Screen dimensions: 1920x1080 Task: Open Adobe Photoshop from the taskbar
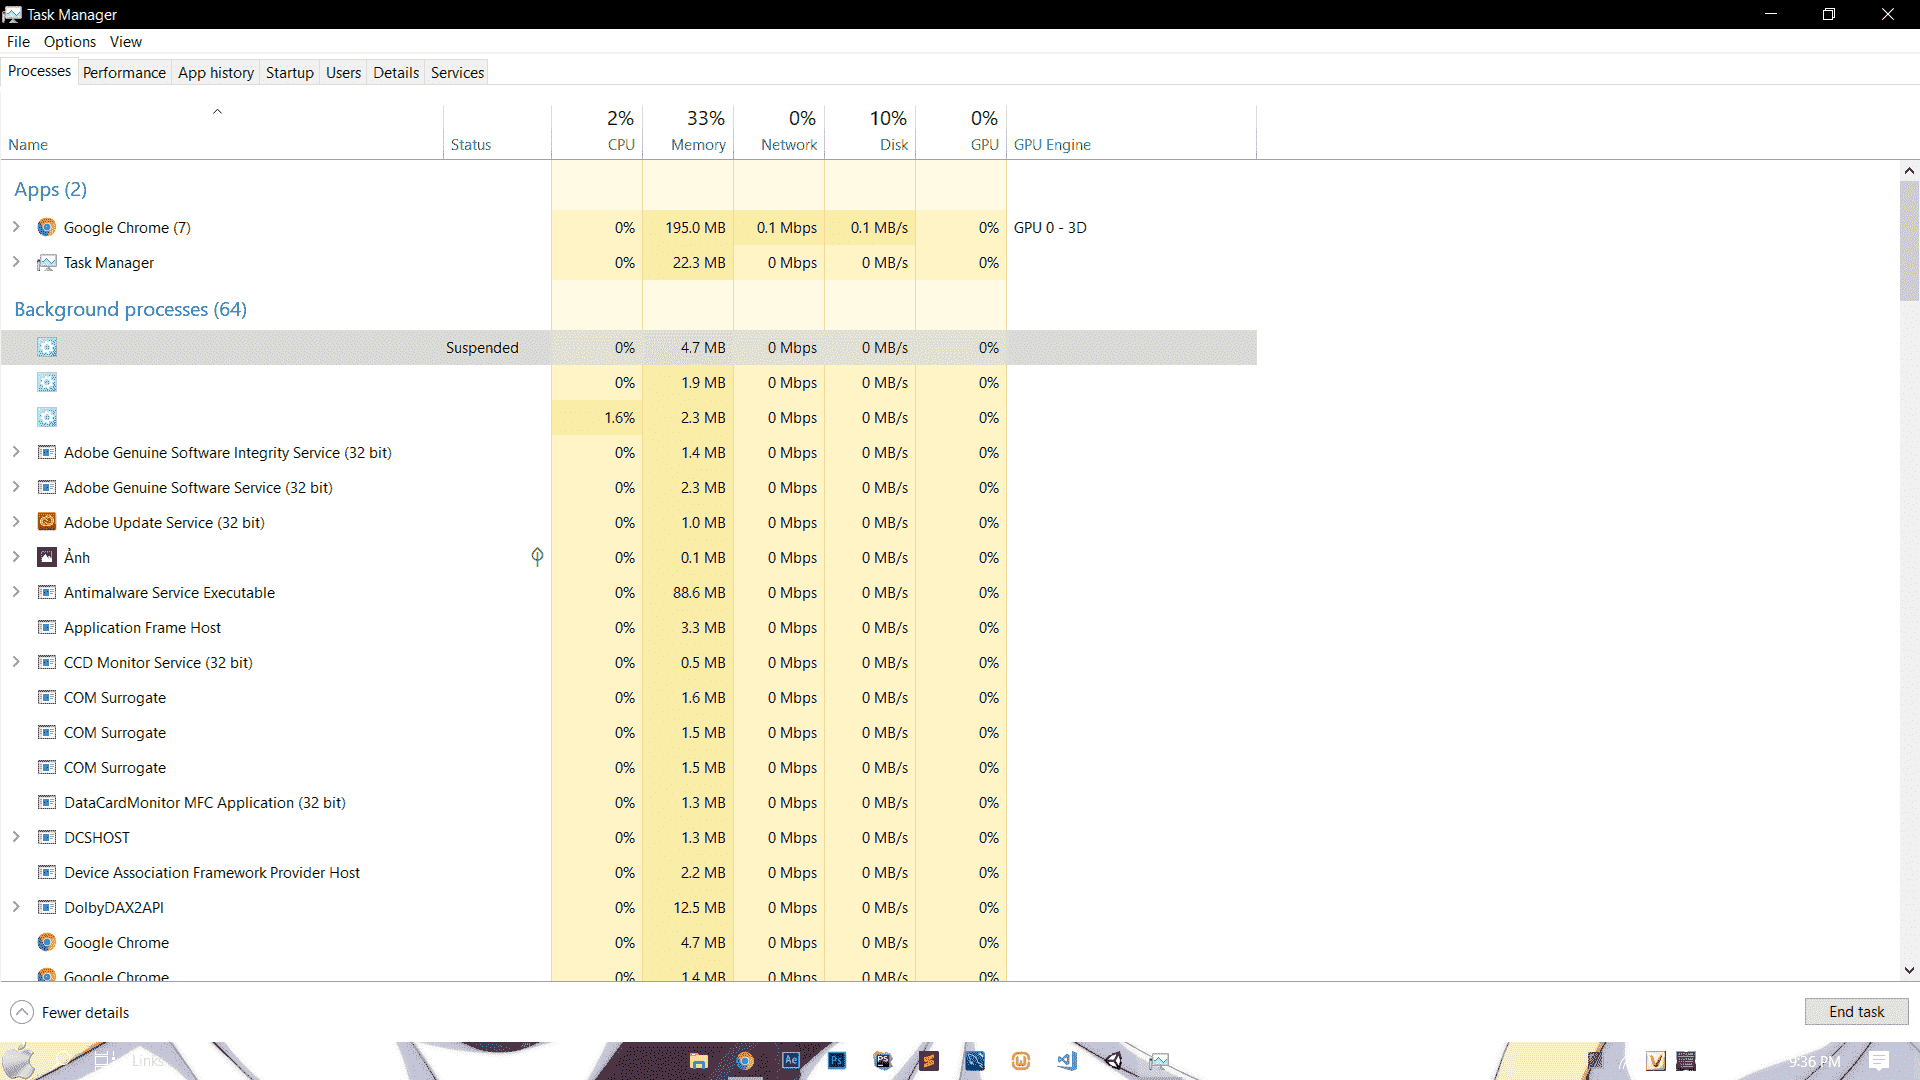point(837,1061)
